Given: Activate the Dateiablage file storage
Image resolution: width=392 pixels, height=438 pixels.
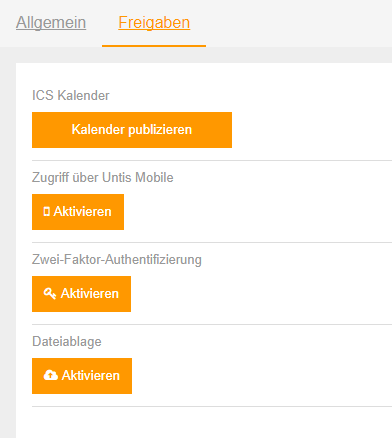Looking at the screenshot, I should (82, 376).
